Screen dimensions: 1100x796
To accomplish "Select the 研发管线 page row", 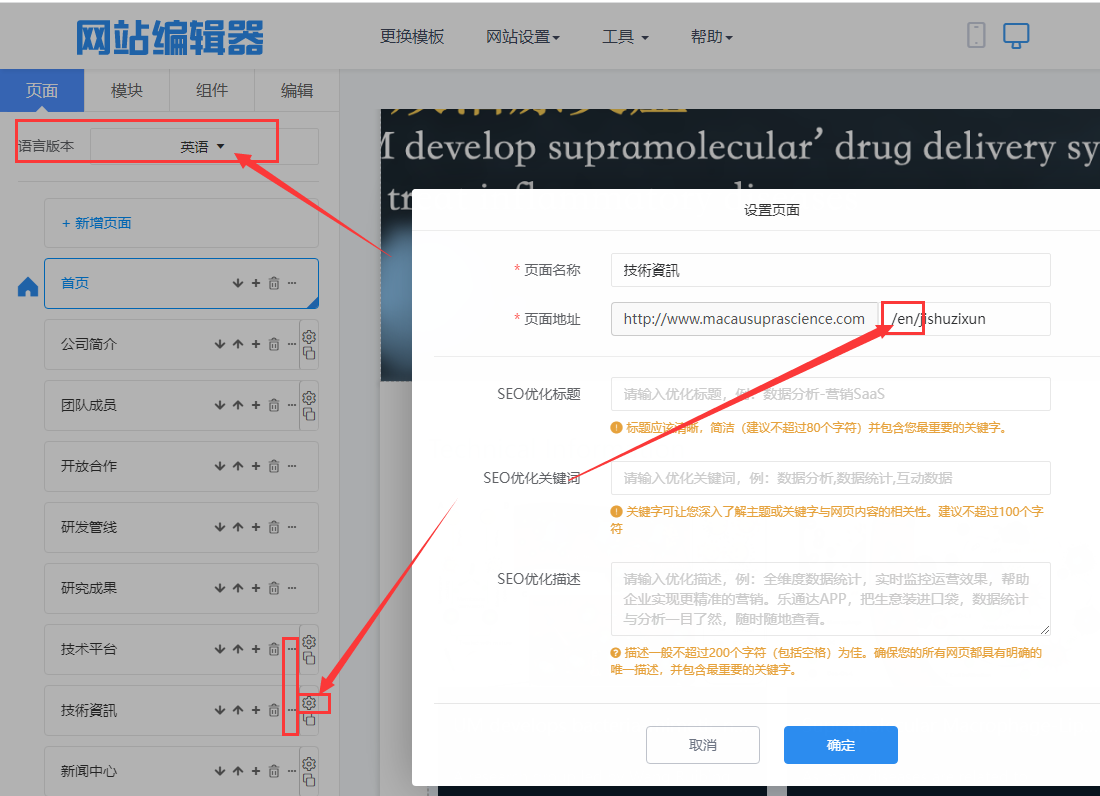I will point(181,527).
